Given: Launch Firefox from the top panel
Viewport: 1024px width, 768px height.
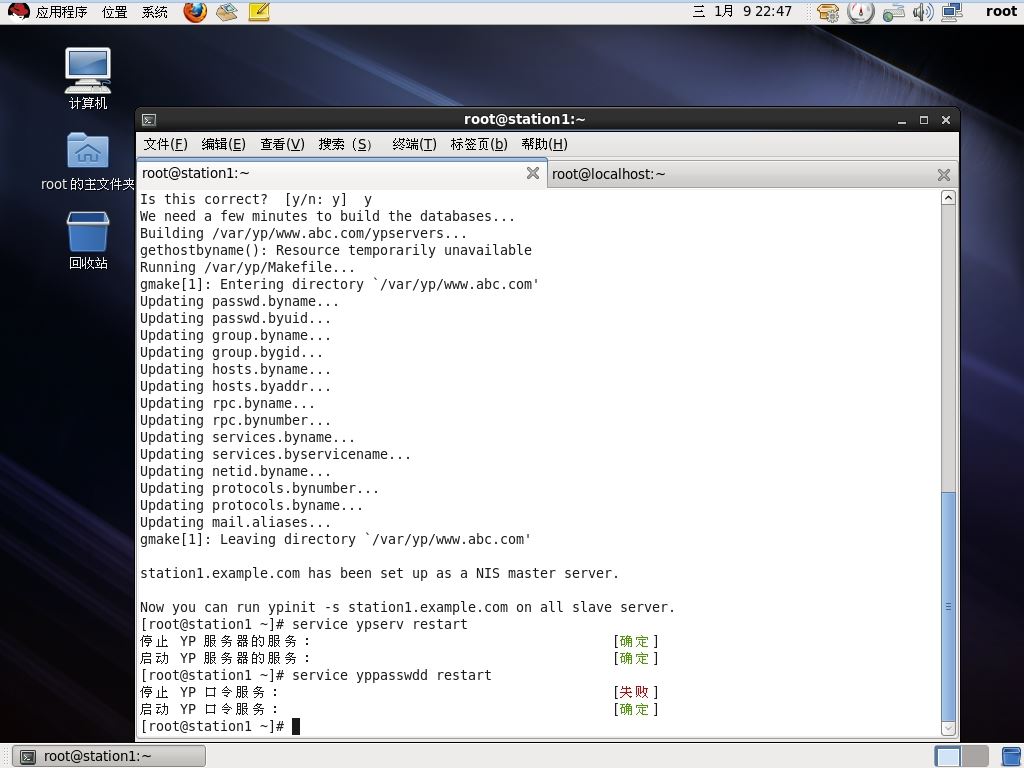Looking at the screenshot, I should [195, 12].
